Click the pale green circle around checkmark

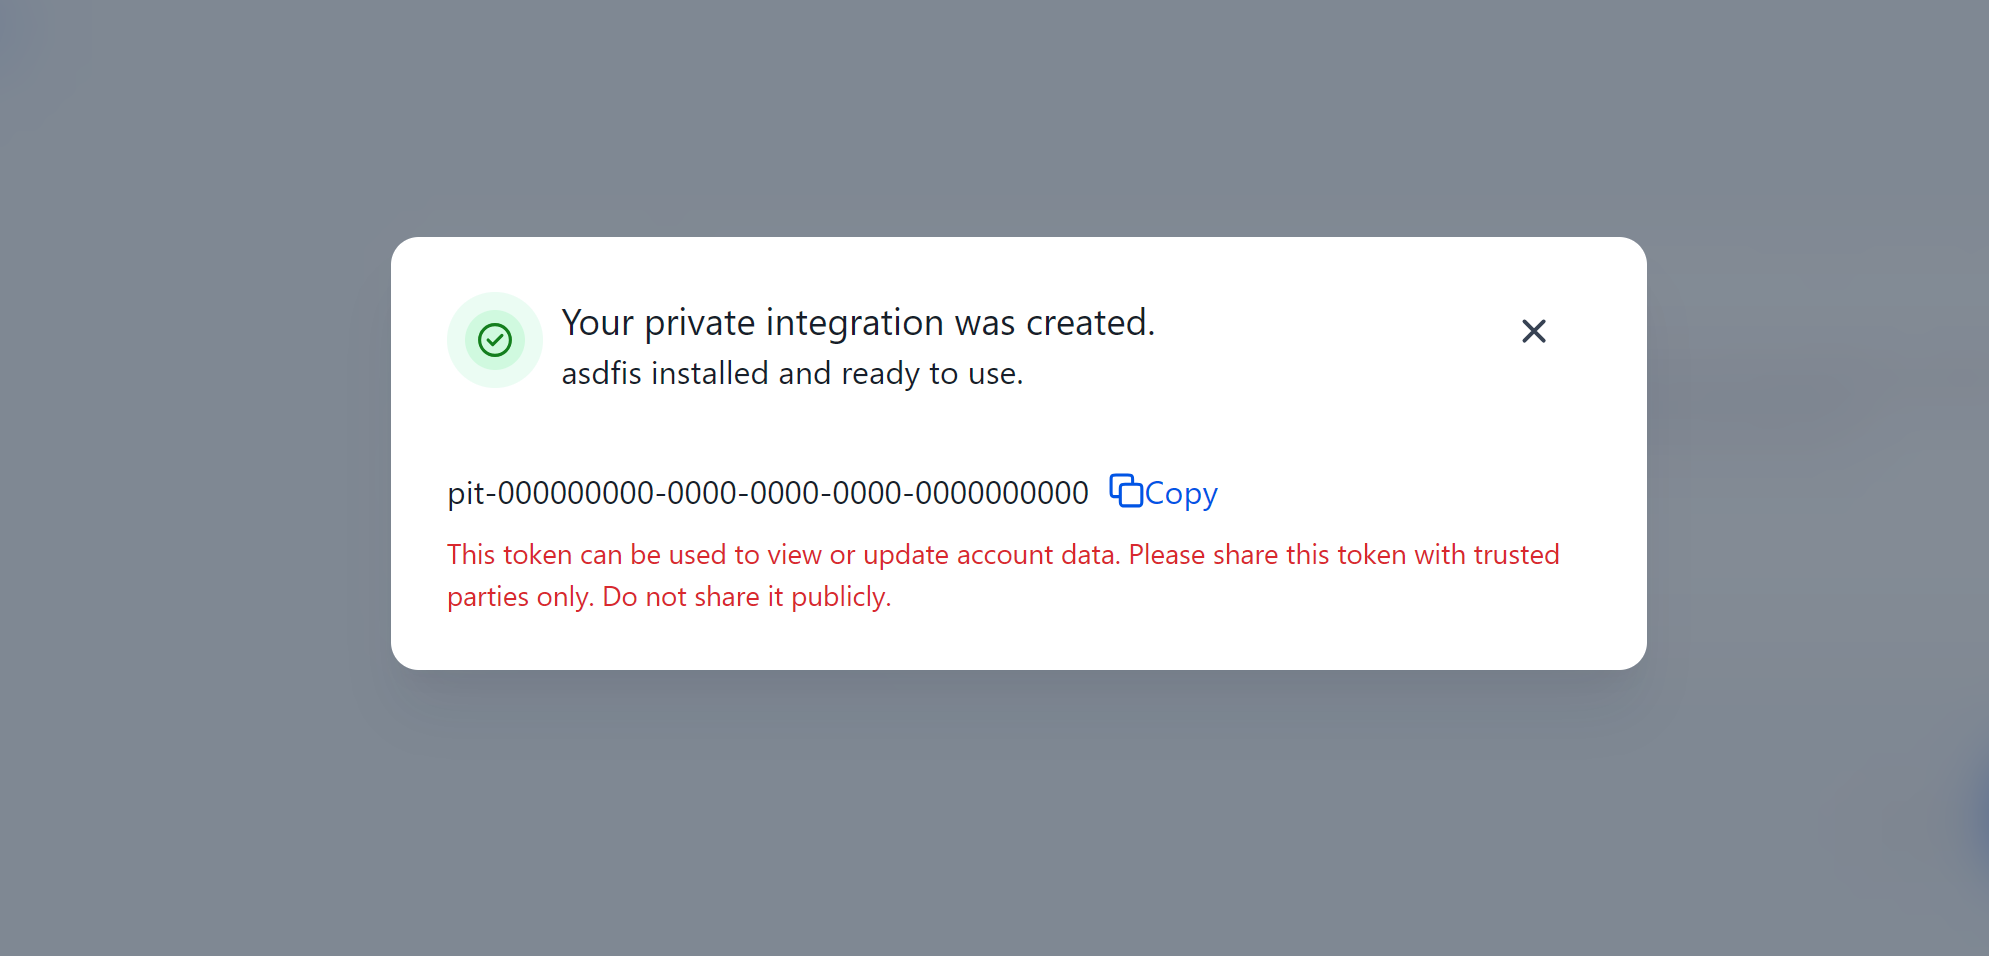495,340
